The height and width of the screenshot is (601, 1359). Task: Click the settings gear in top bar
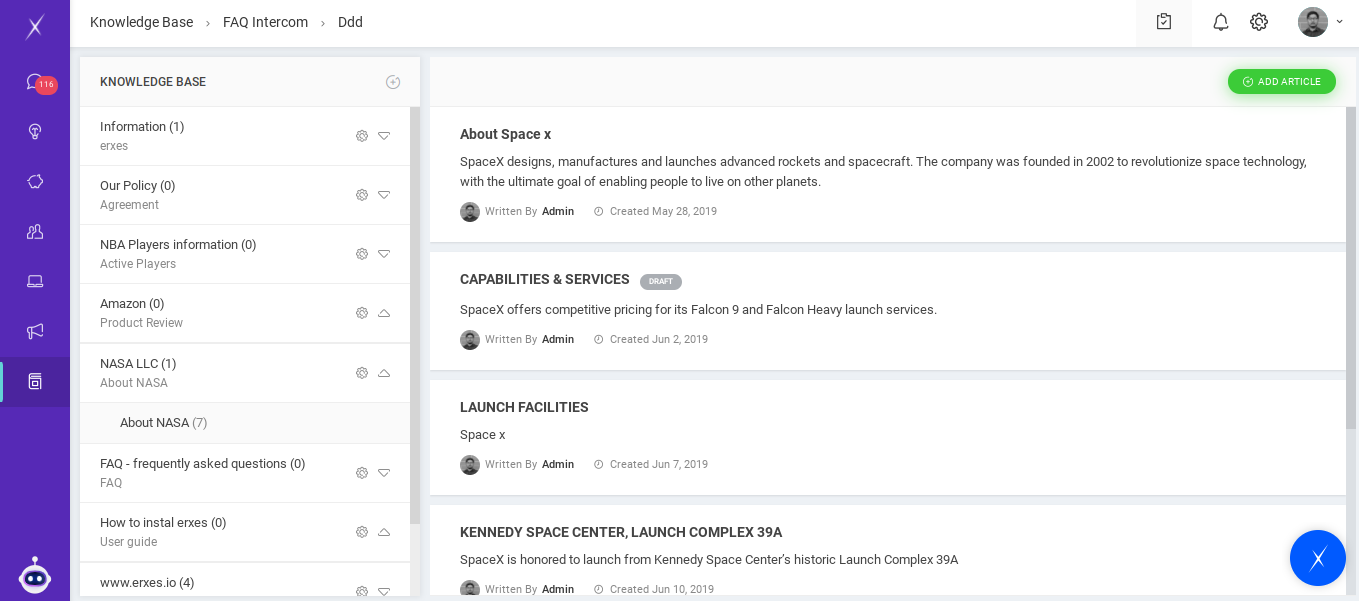point(1259,22)
